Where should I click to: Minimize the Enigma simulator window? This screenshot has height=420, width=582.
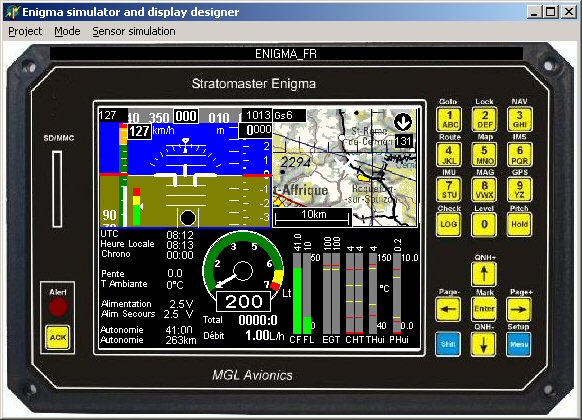tap(534, 12)
